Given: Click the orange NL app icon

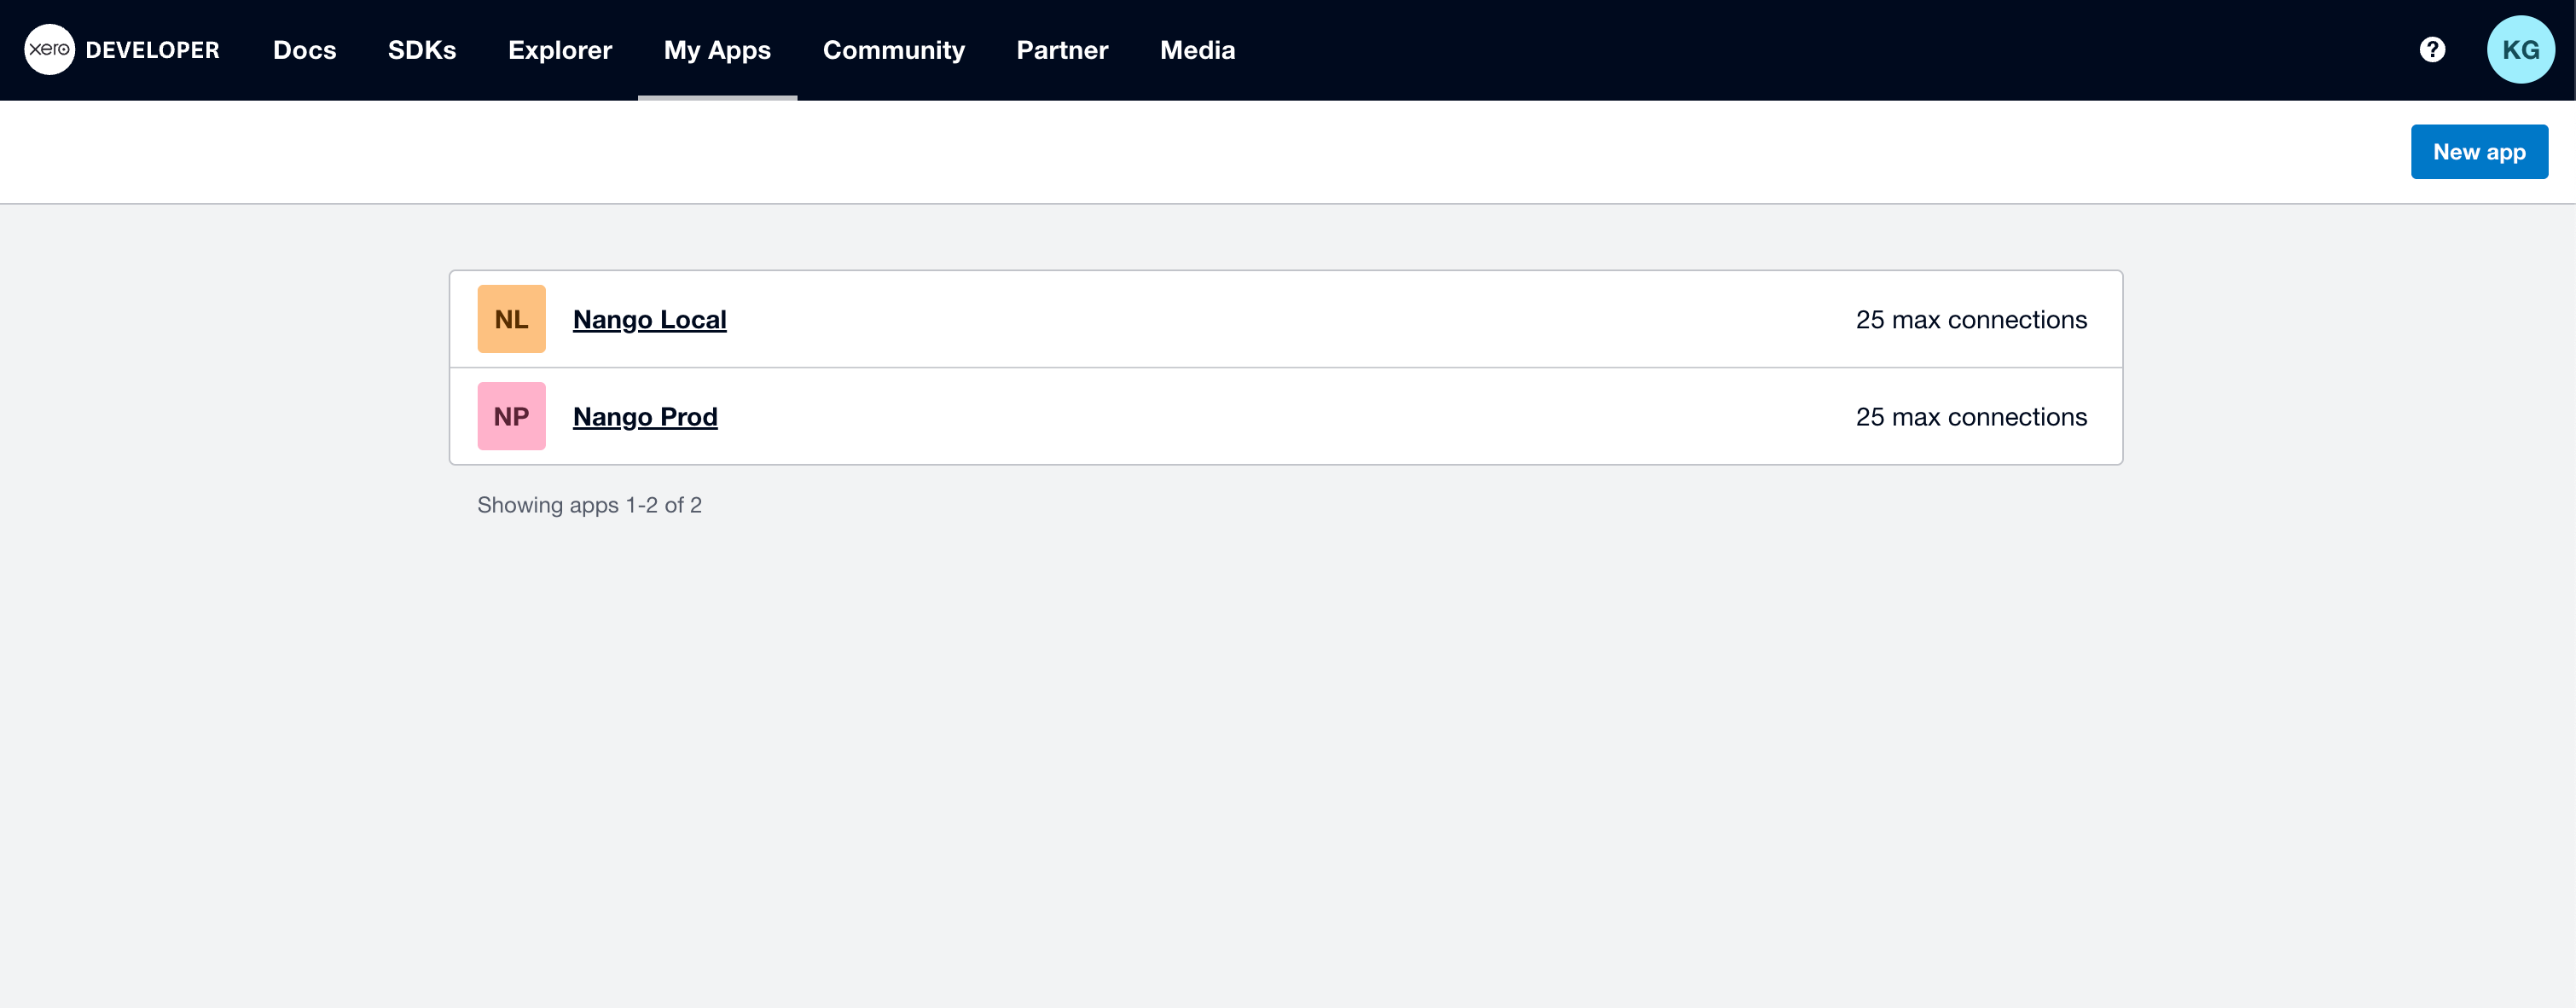Looking at the screenshot, I should tap(511, 319).
